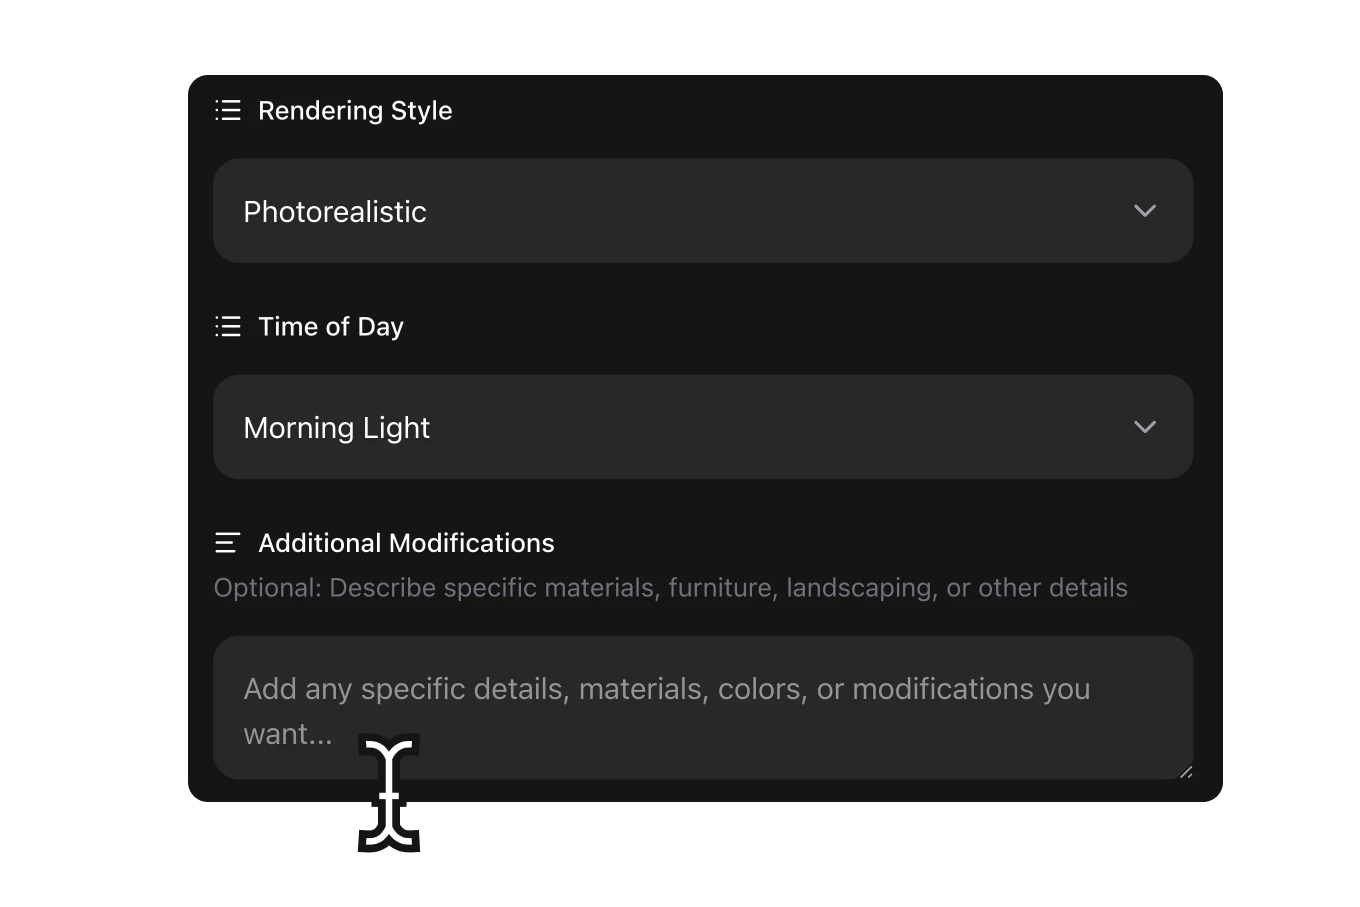This screenshot has width=1360, height=907.
Task: Click the "Additional Modifications" heading label
Action: pyautogui.click(x=406, y=543)
